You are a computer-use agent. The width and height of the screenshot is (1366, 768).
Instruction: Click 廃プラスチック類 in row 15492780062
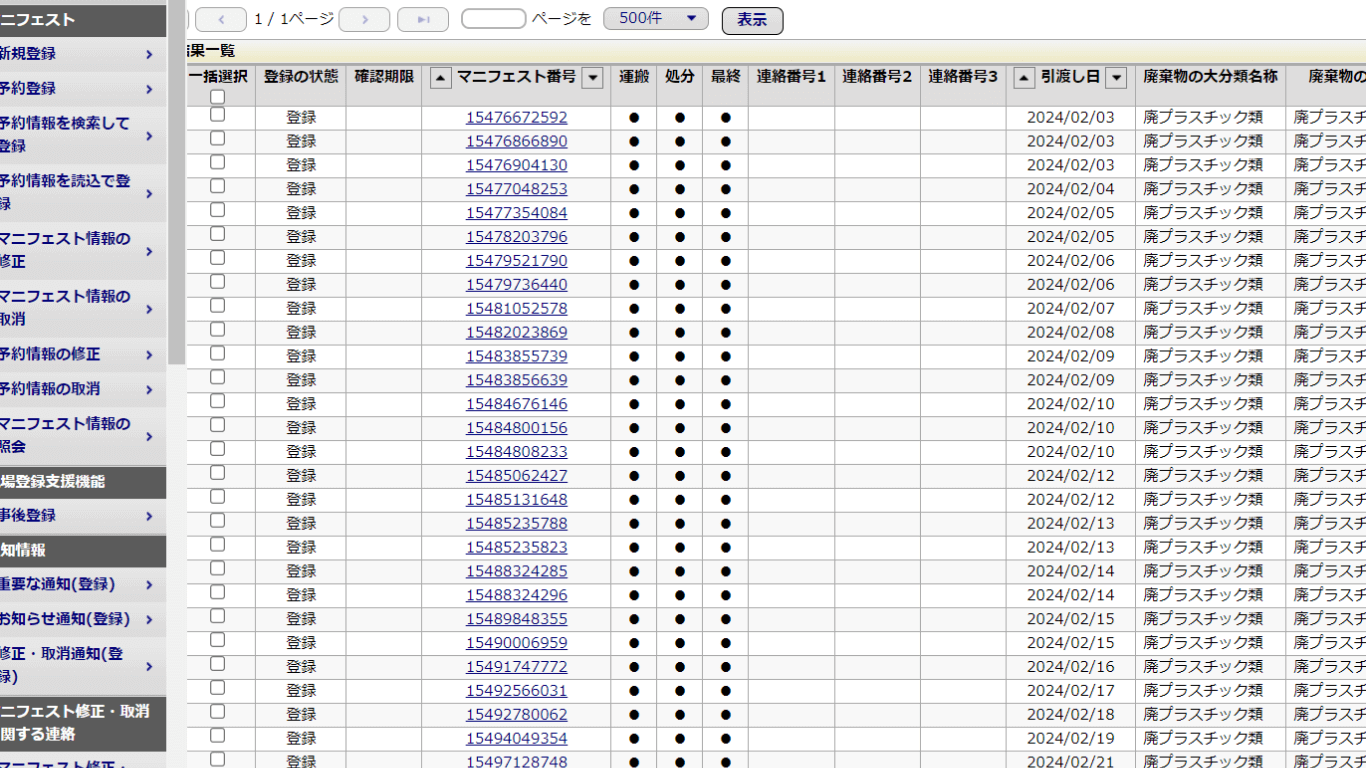[1203, 714]
